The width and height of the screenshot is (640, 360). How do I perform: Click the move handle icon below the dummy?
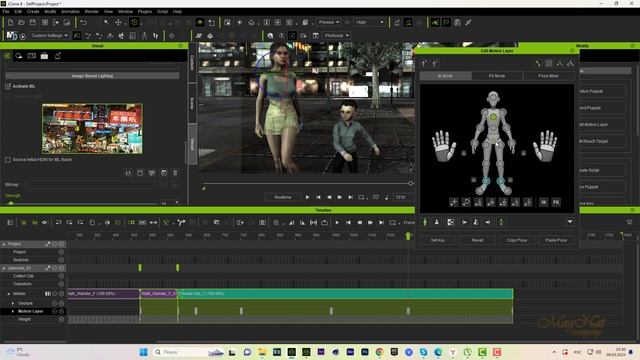[453, 202]
